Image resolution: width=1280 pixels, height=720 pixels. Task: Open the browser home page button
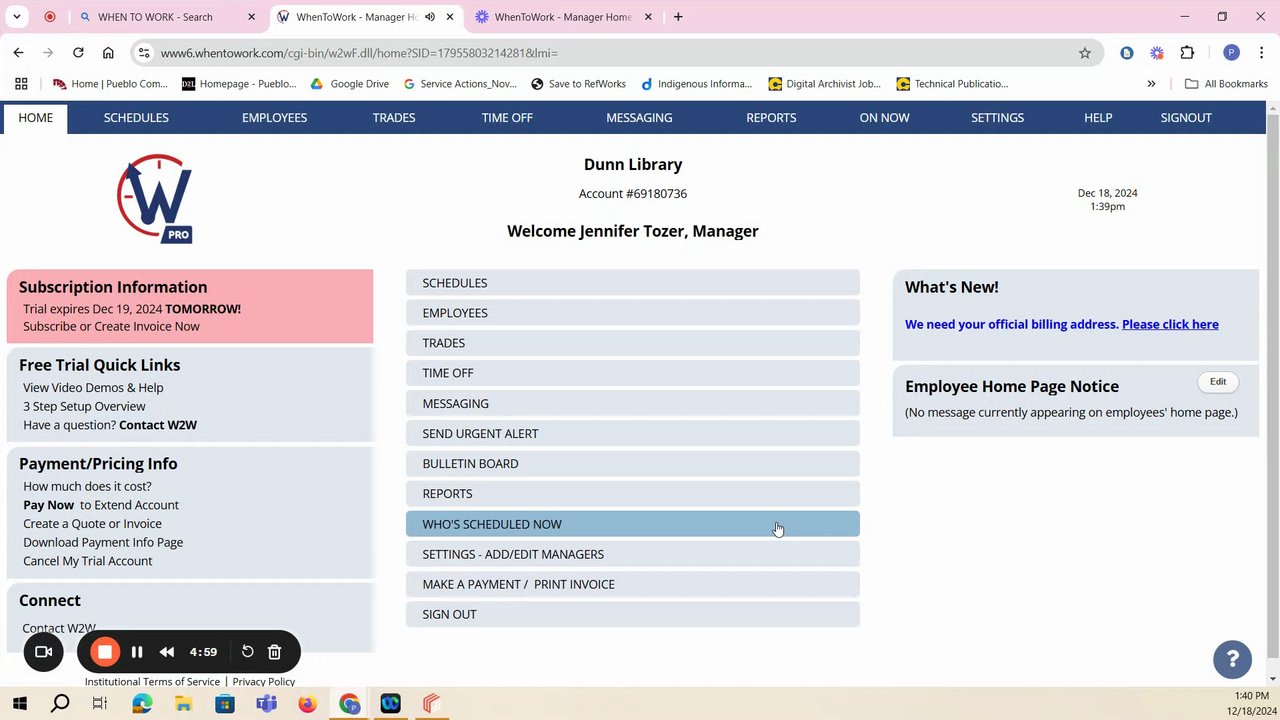[108, 53]
